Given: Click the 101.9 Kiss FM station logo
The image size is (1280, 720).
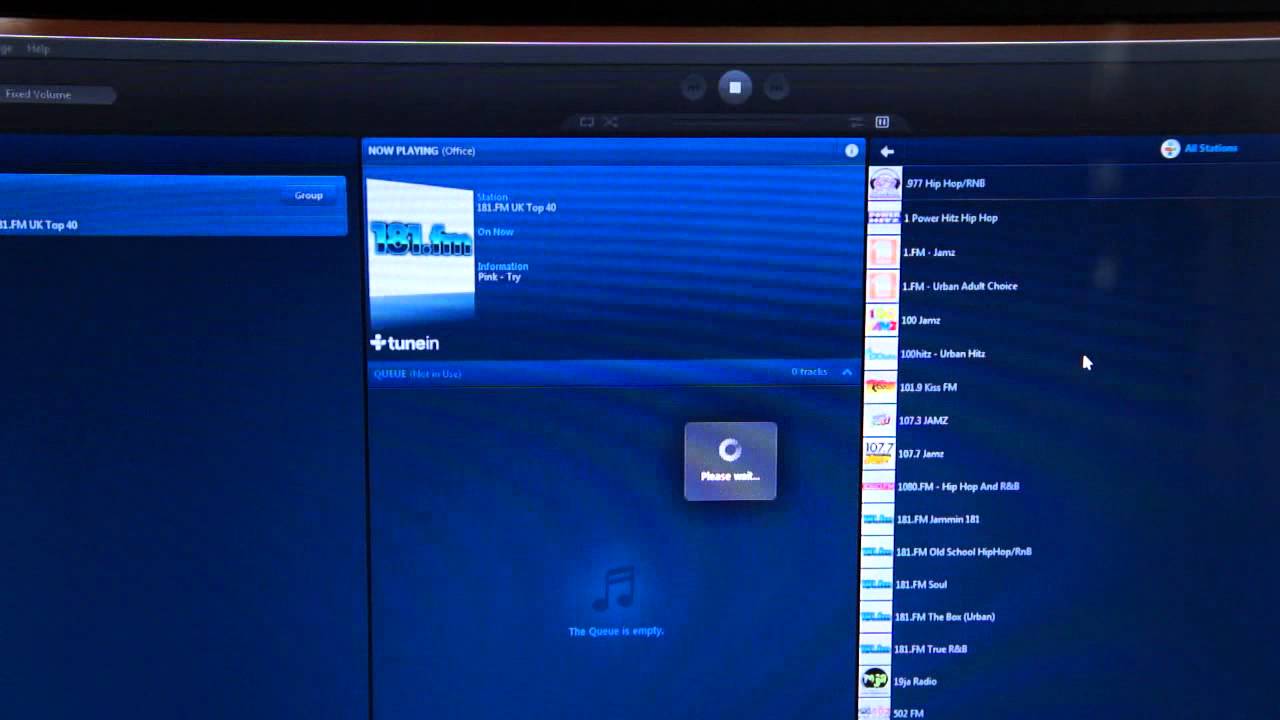Looking at the screenshot, I should coord(880,387).
